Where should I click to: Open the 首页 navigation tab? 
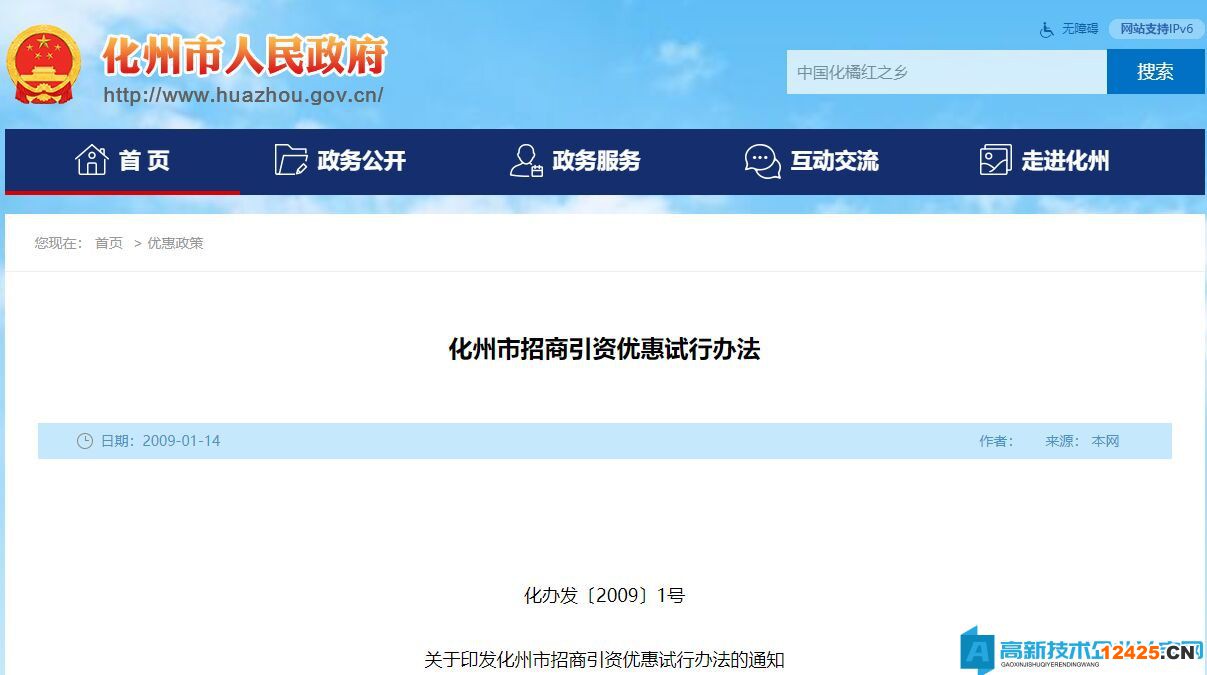coord(144,160)
